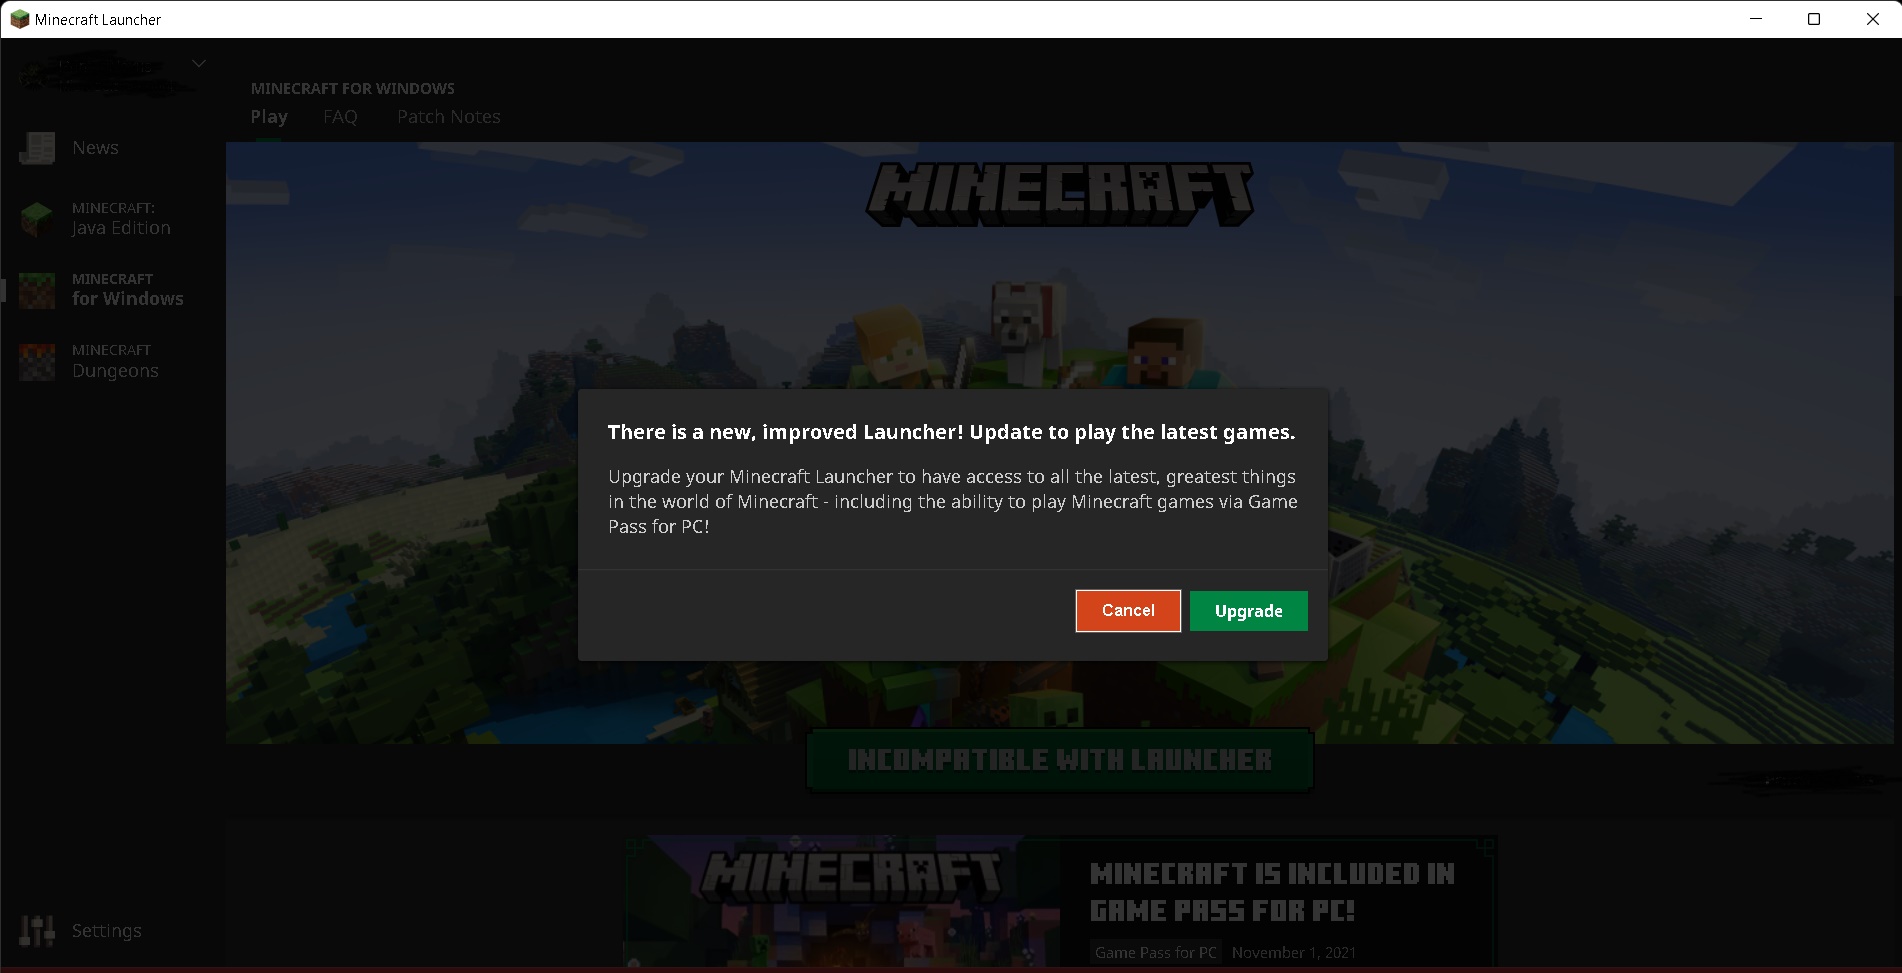Click the Minecraft Is Included headline
Screen dimensions: 1902x973
tap(1272, 892)
